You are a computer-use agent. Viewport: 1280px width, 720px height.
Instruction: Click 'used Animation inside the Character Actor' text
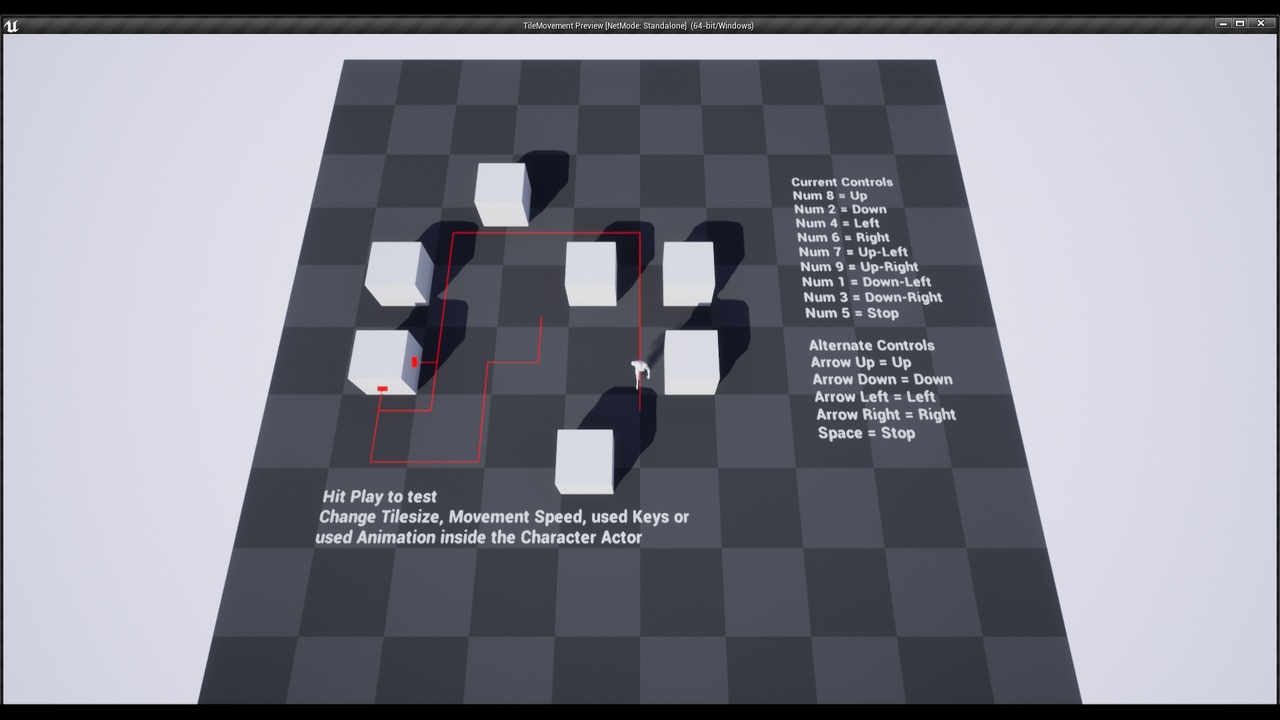click(x=478, y=537)
